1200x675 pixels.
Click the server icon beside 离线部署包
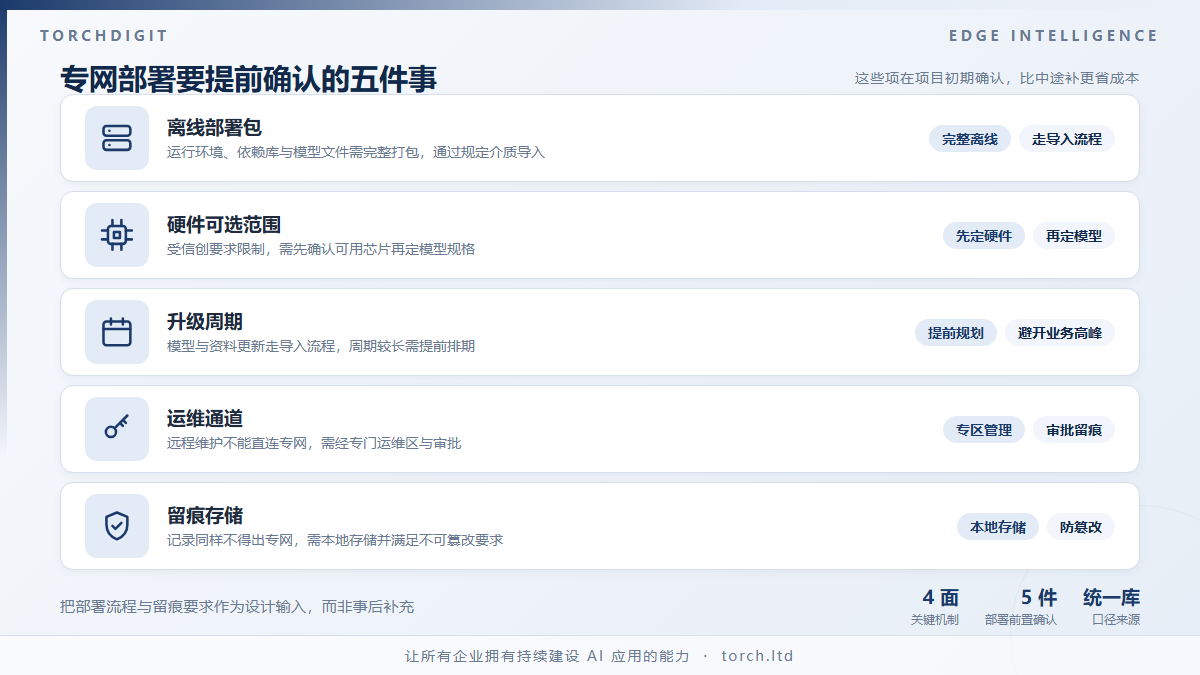(x=117, y=138)
